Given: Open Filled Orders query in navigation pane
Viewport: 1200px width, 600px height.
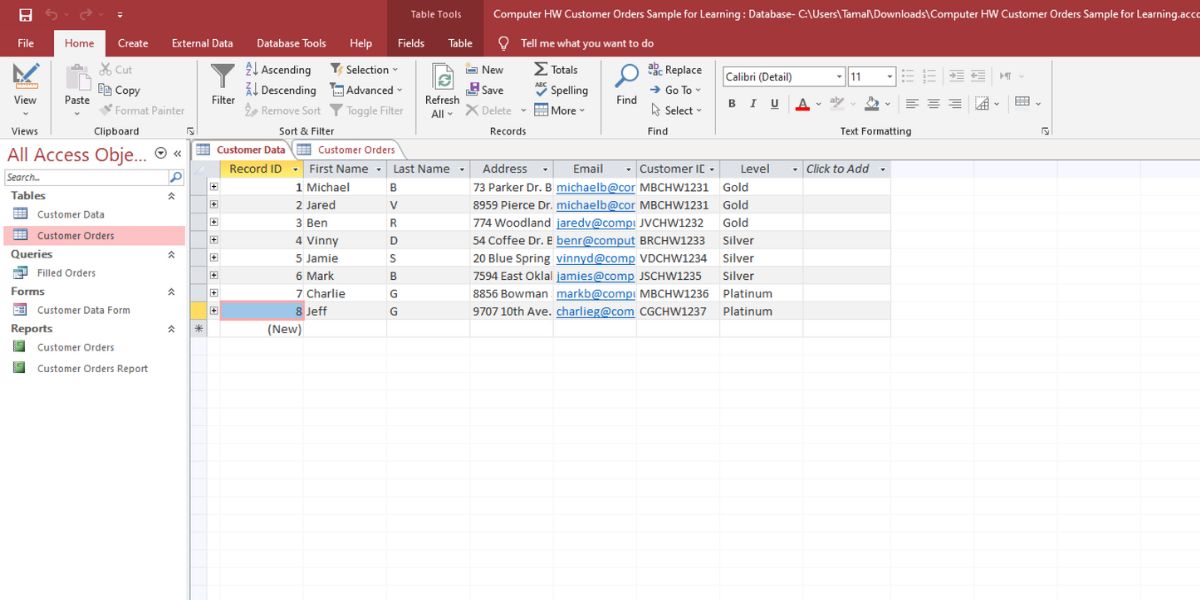Looking at the screenshot, I should click(66, 273).
